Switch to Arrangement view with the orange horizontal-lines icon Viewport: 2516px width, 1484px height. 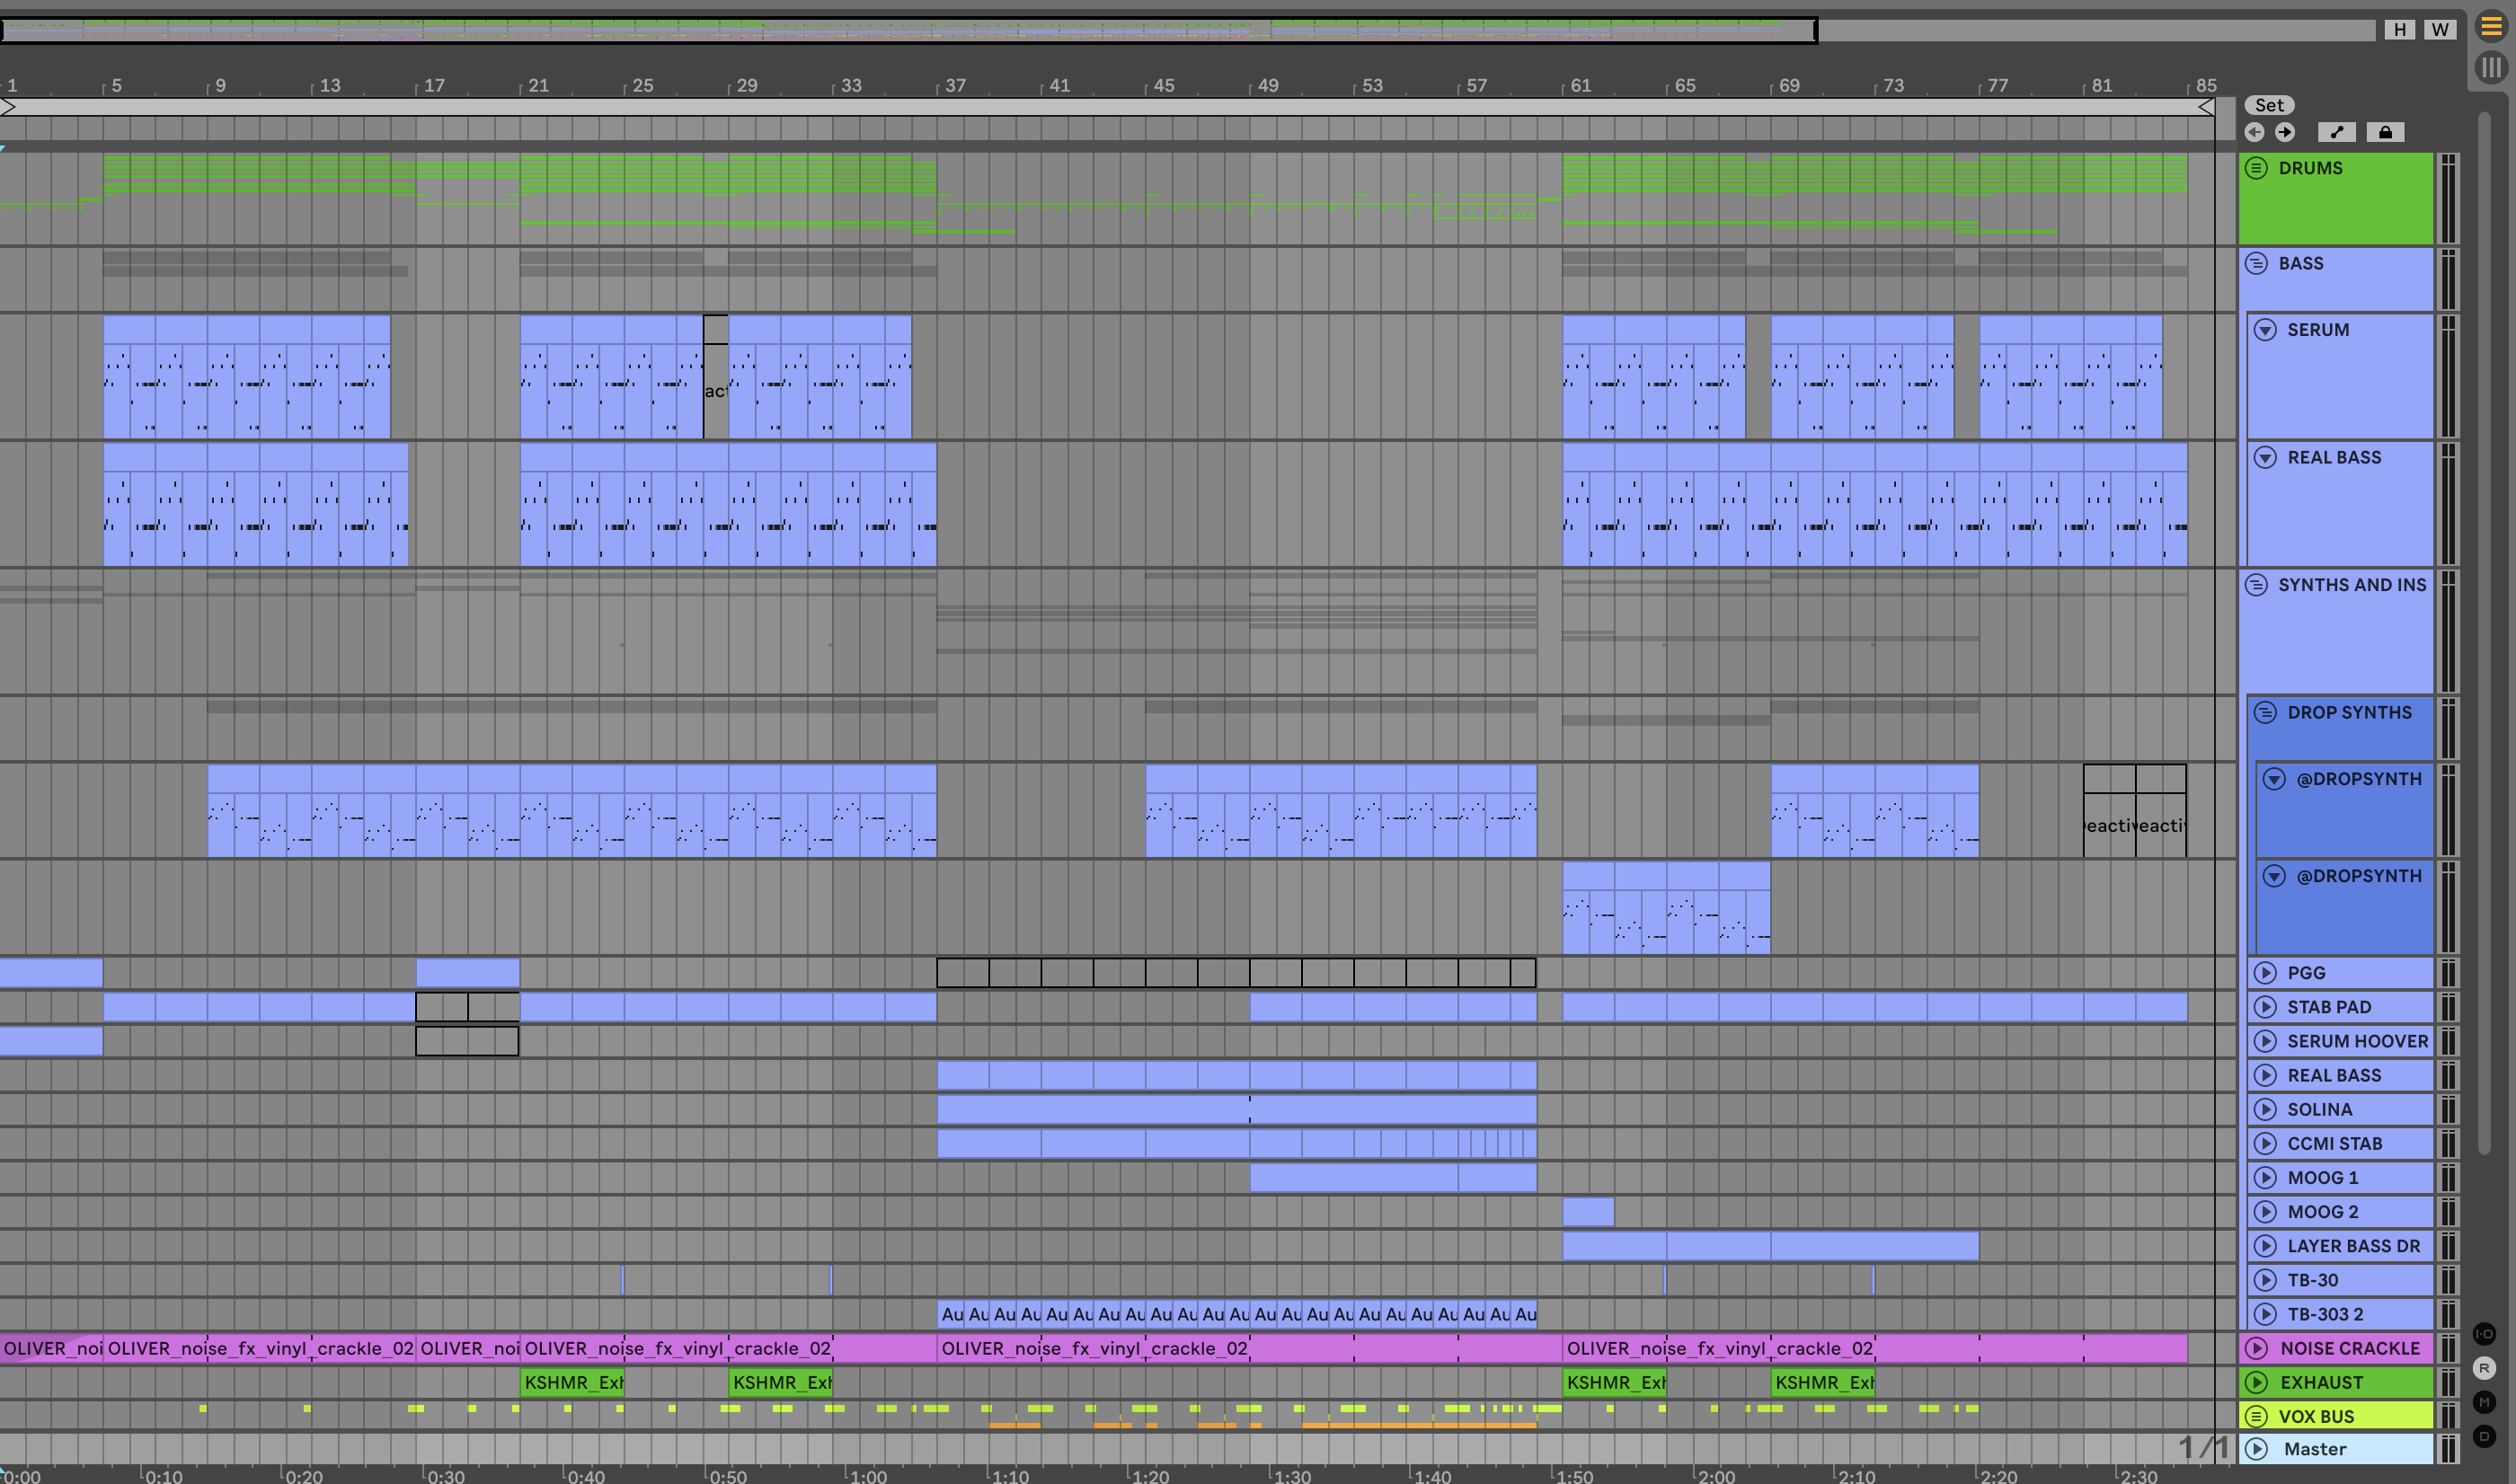point(2491,27)
